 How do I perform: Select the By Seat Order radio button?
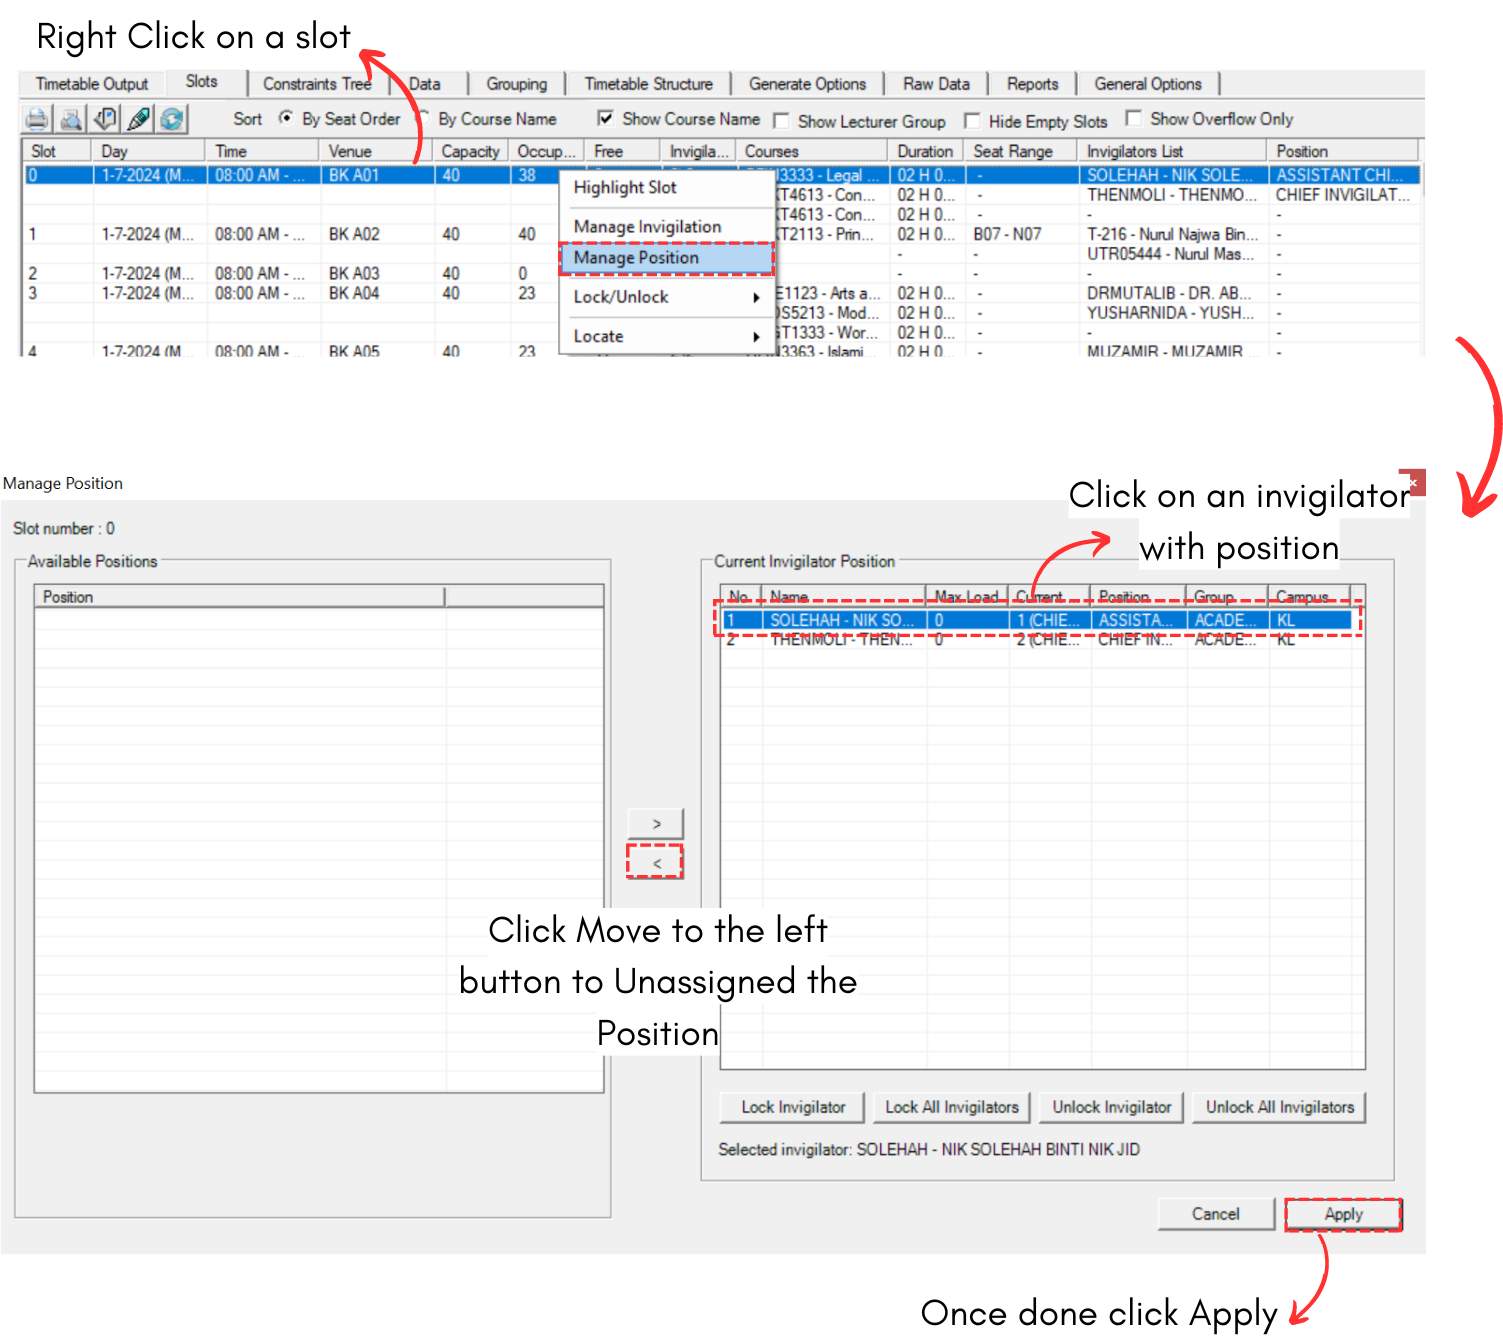(x=286, y=118)
